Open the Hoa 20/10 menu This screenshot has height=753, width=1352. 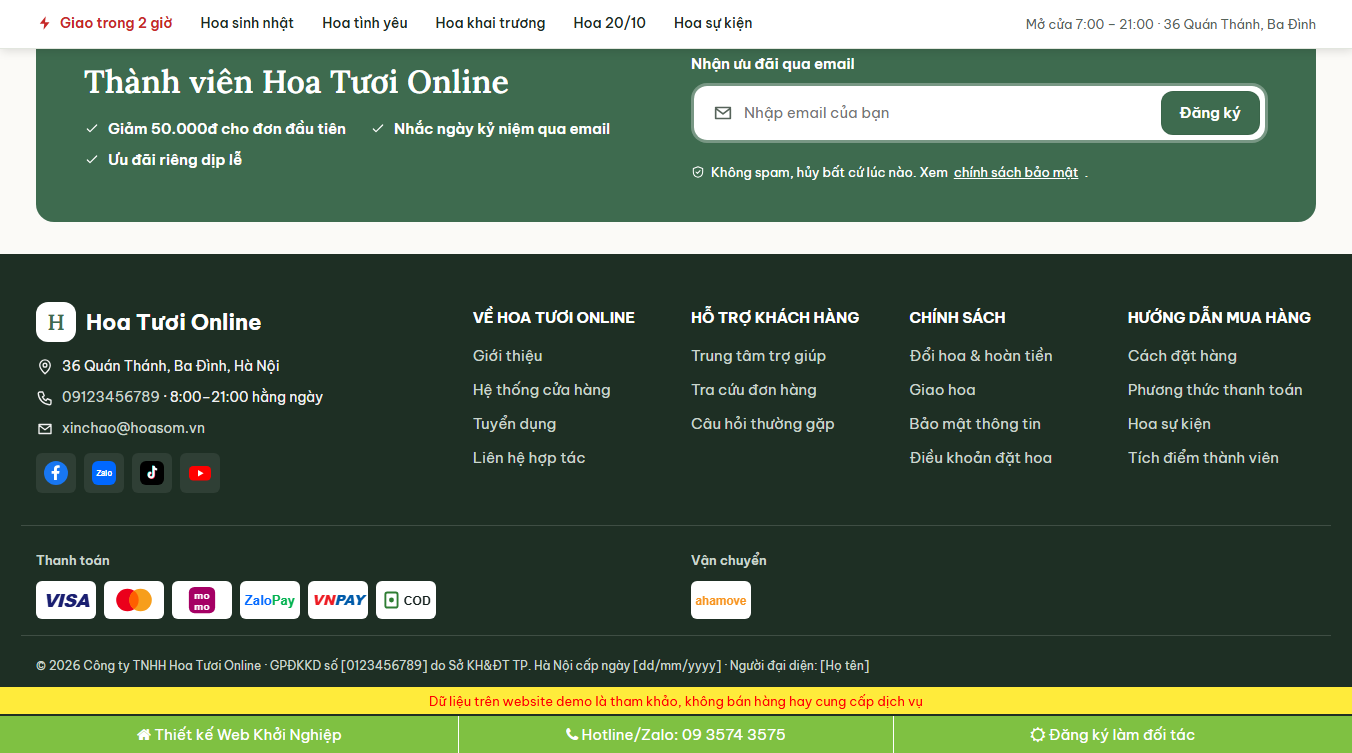pos(610,23)
